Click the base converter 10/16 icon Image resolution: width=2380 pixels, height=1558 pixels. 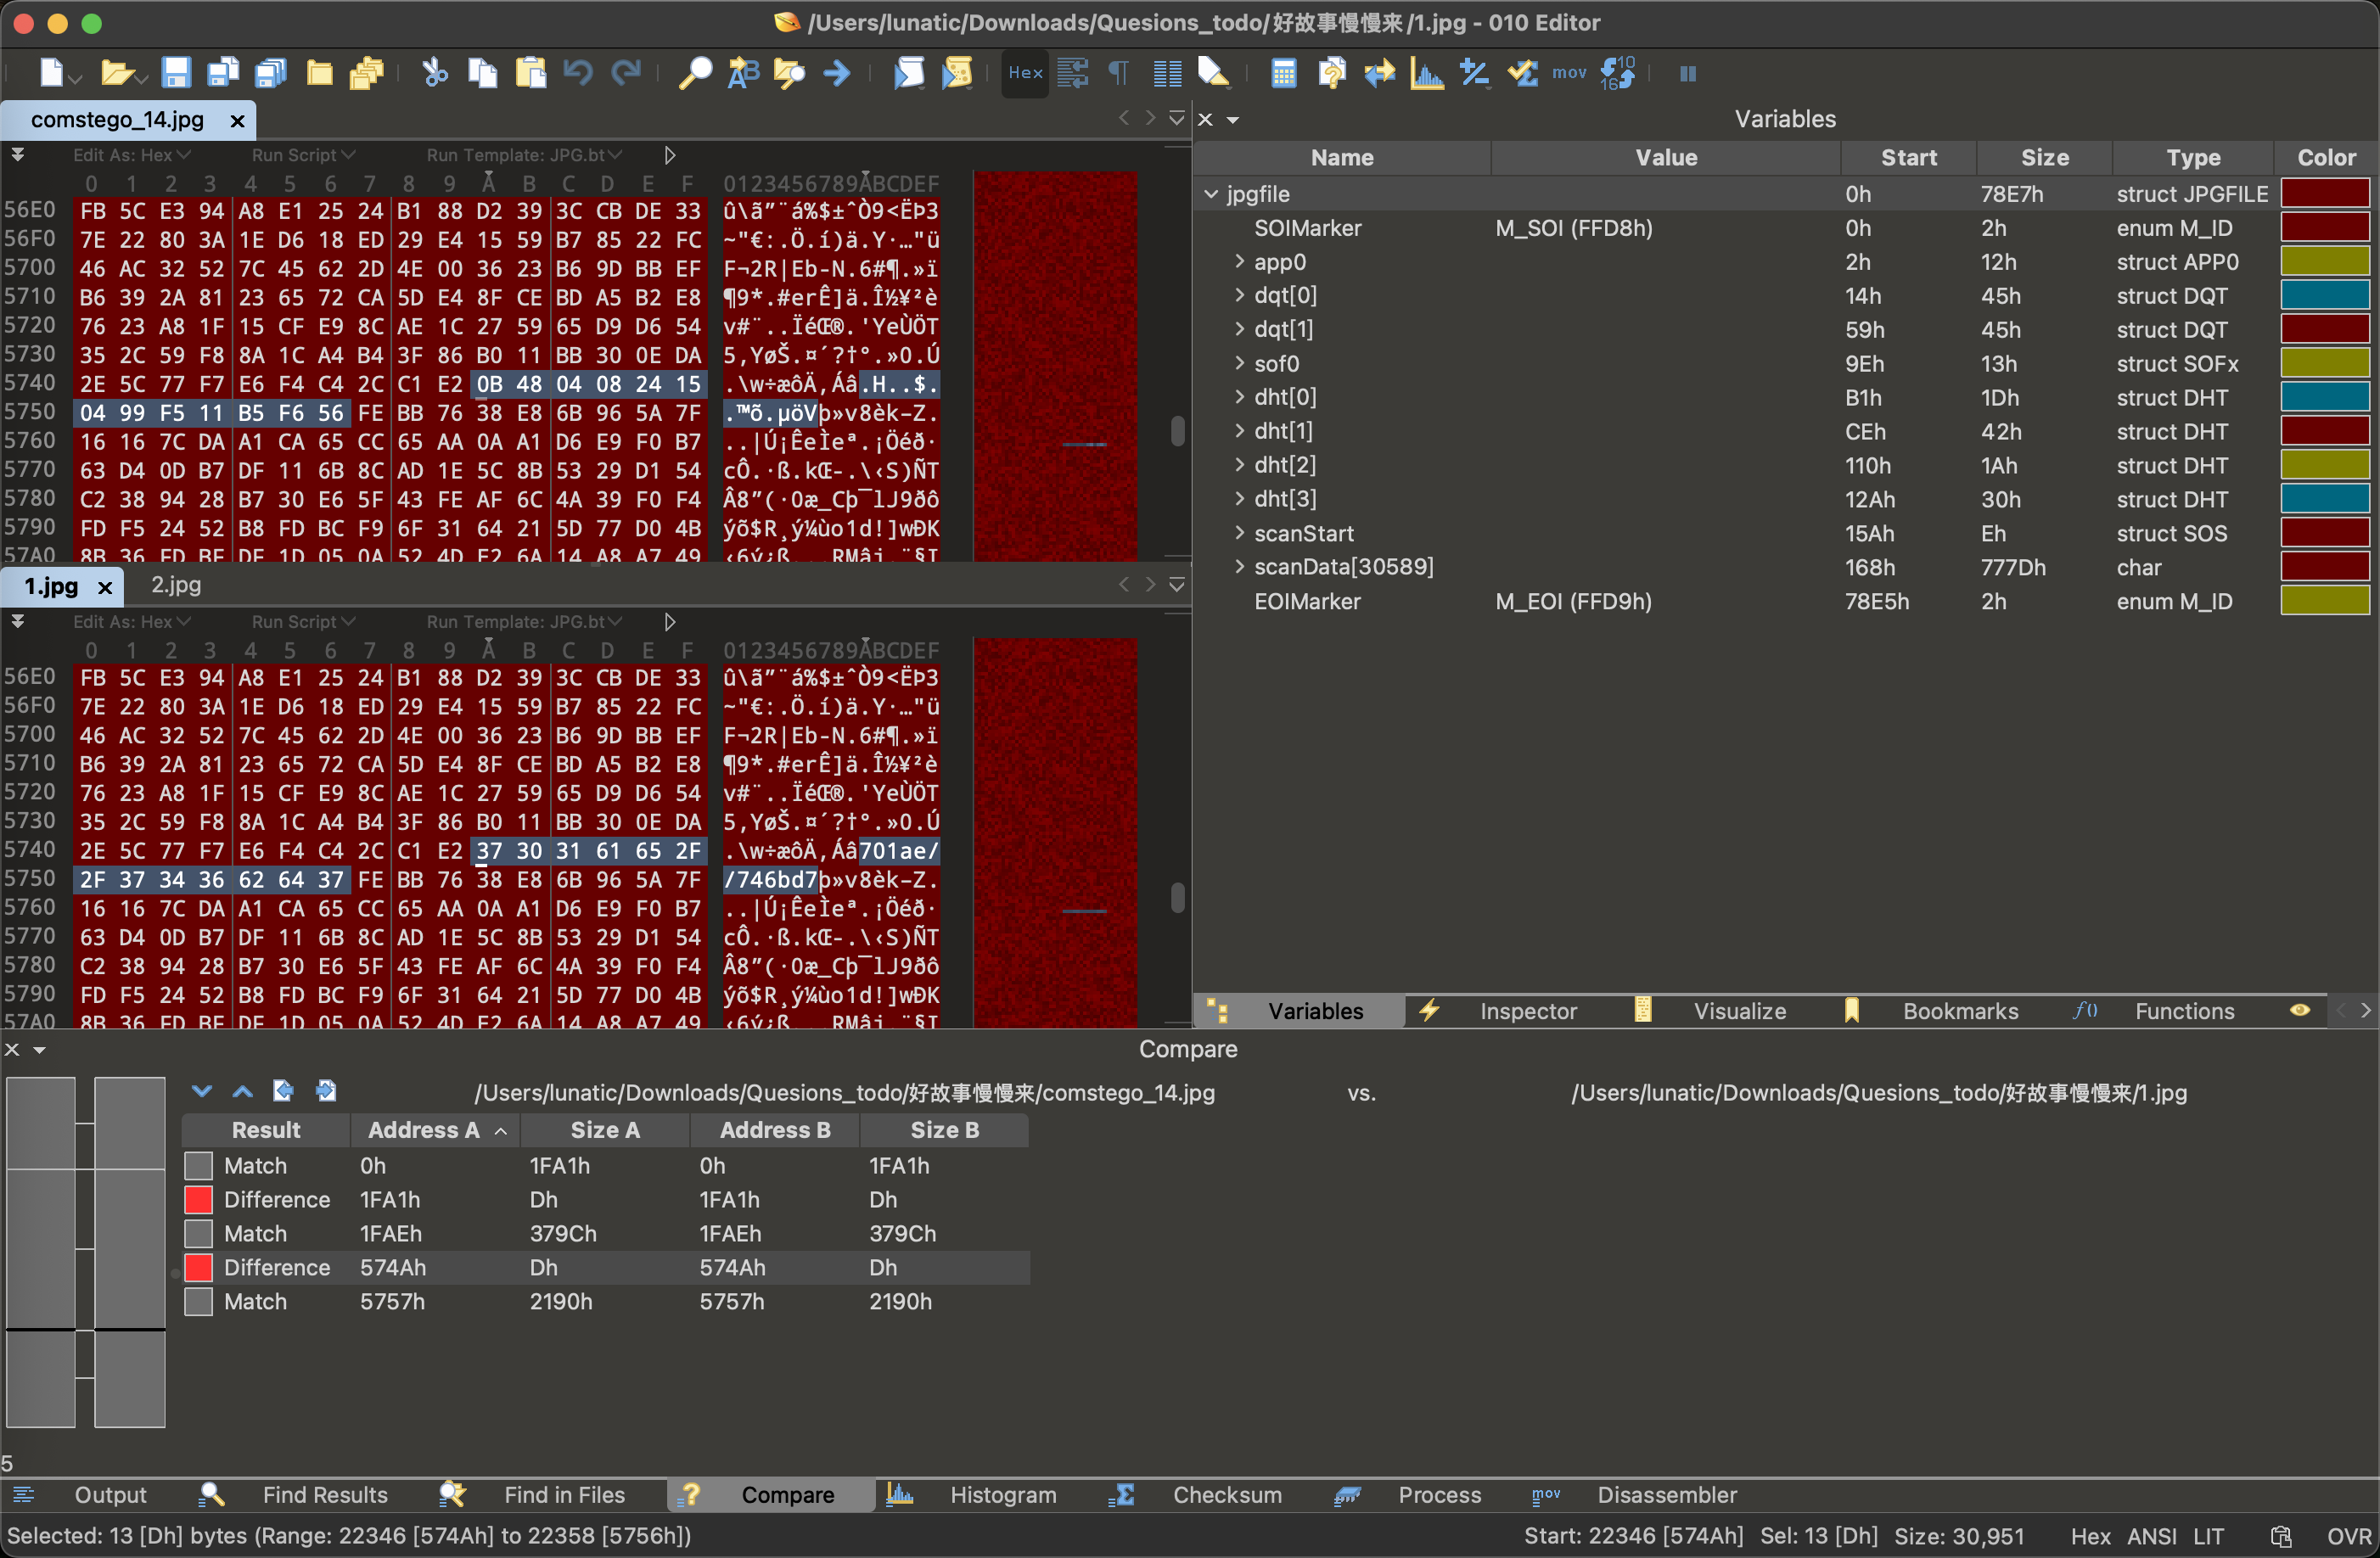coord(1617,73)
